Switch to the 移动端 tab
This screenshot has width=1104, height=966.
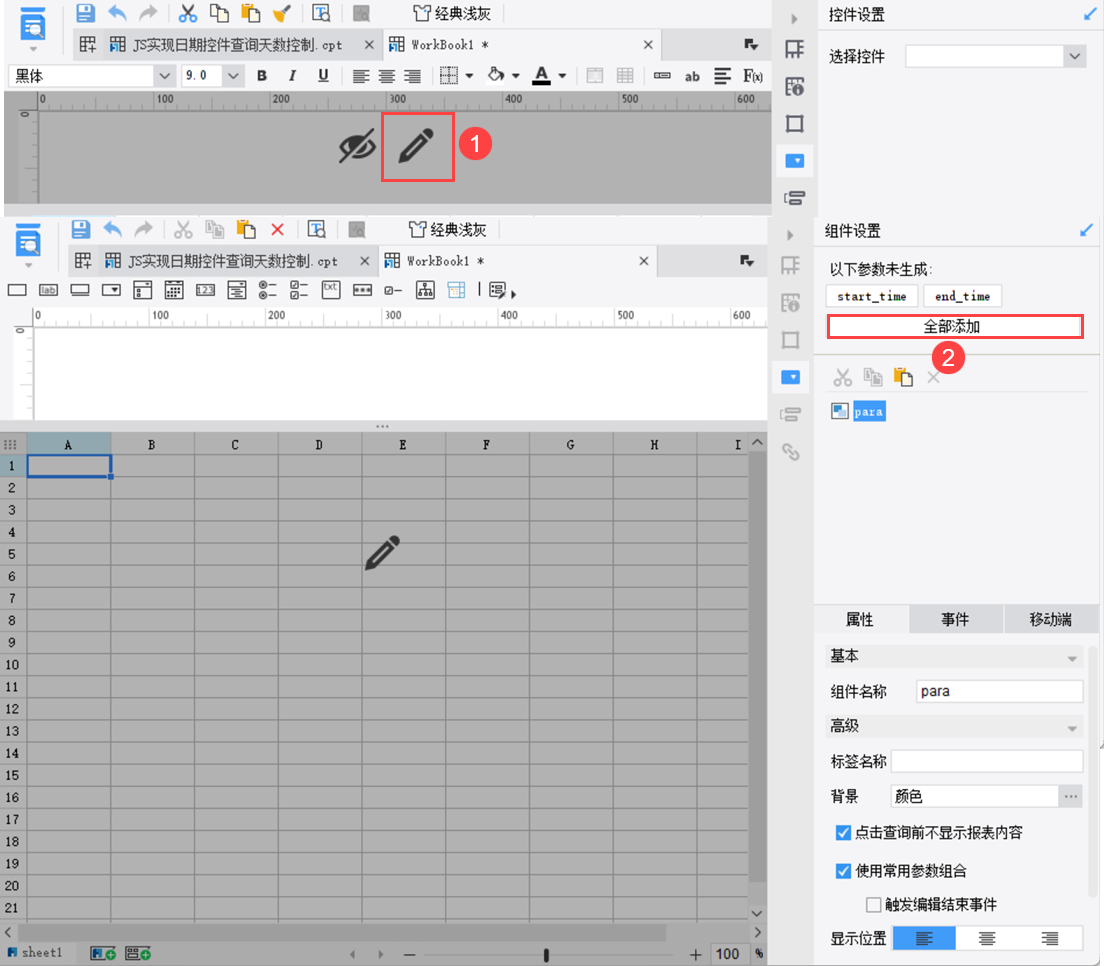point(1050,620)
